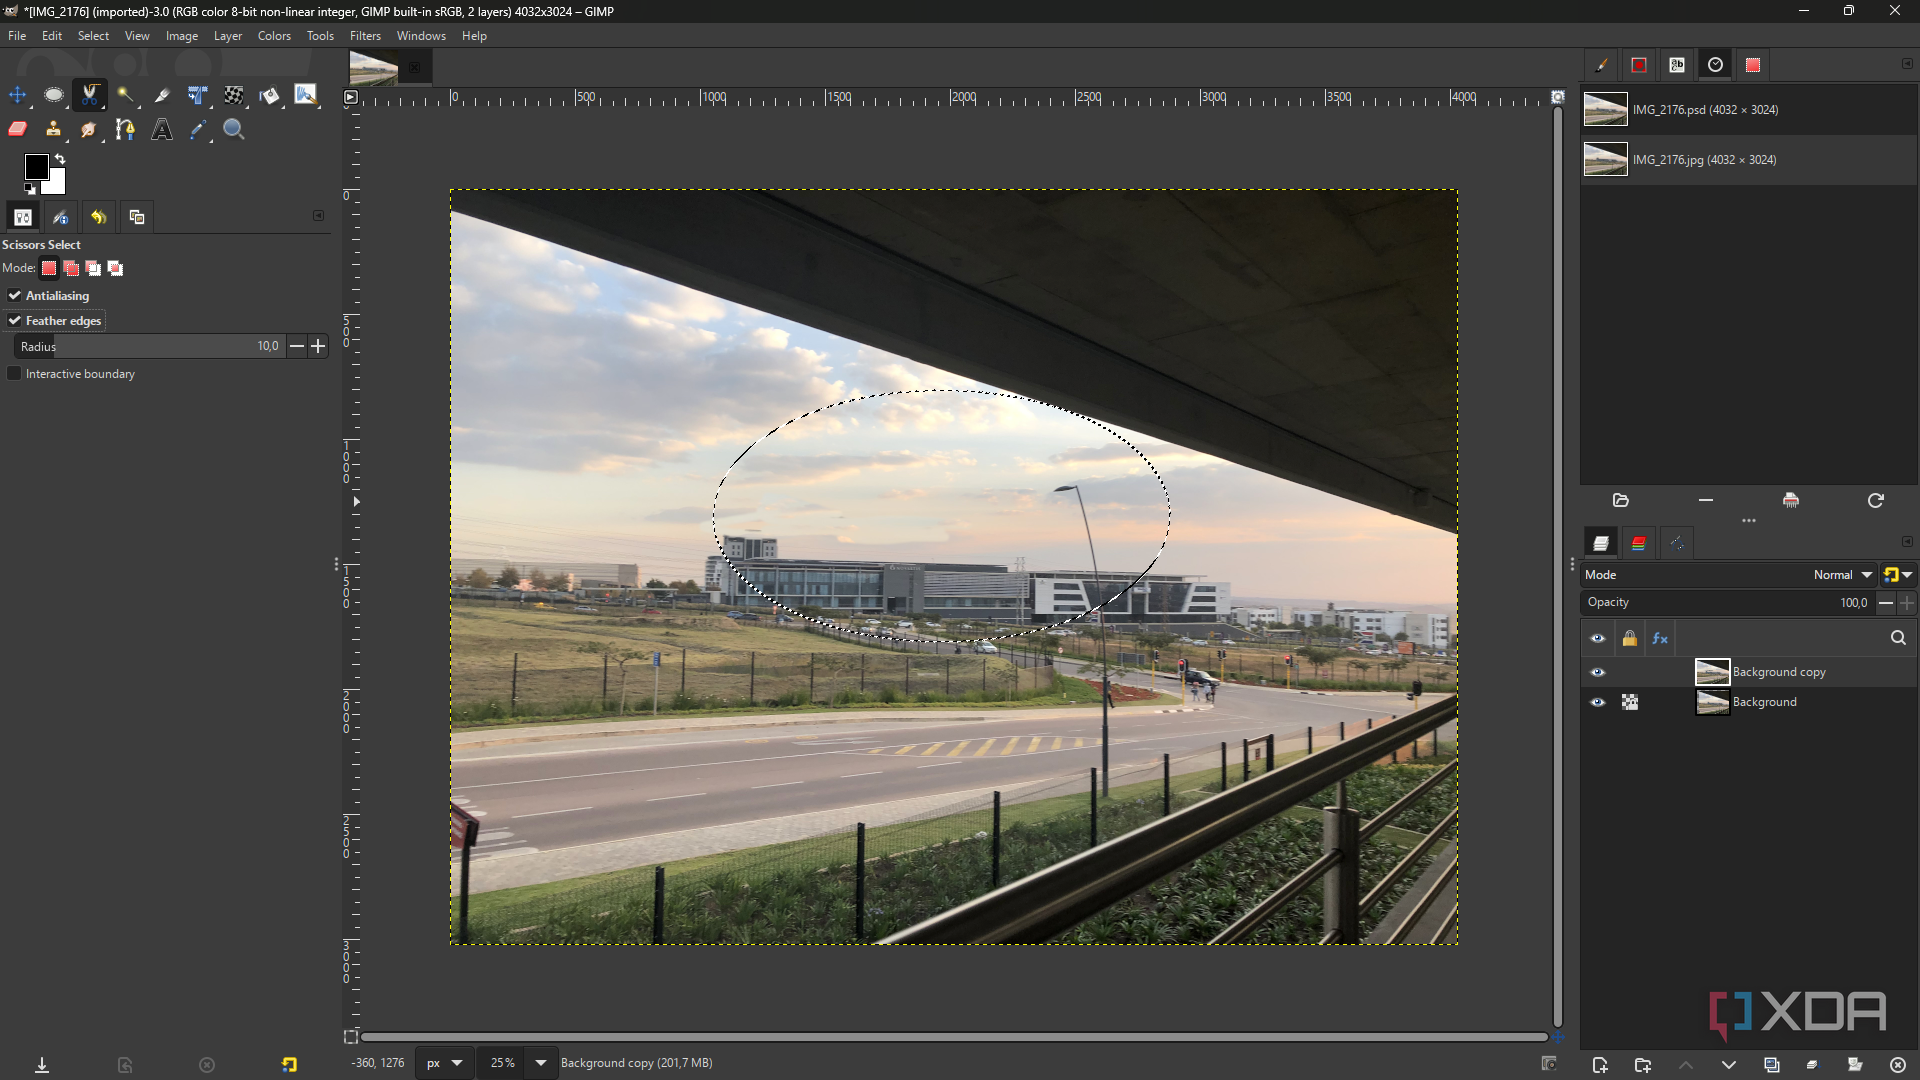Open the Layer menu
The image size is (1920, 1080).
click(x=228, y=36)
